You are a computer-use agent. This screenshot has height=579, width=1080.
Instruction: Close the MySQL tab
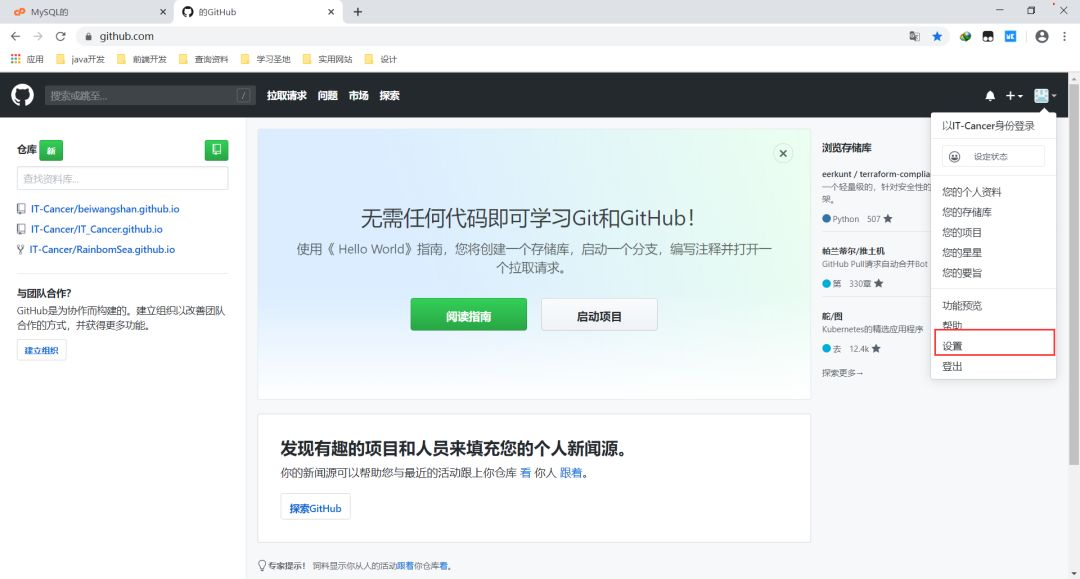[x=163, y=12]
